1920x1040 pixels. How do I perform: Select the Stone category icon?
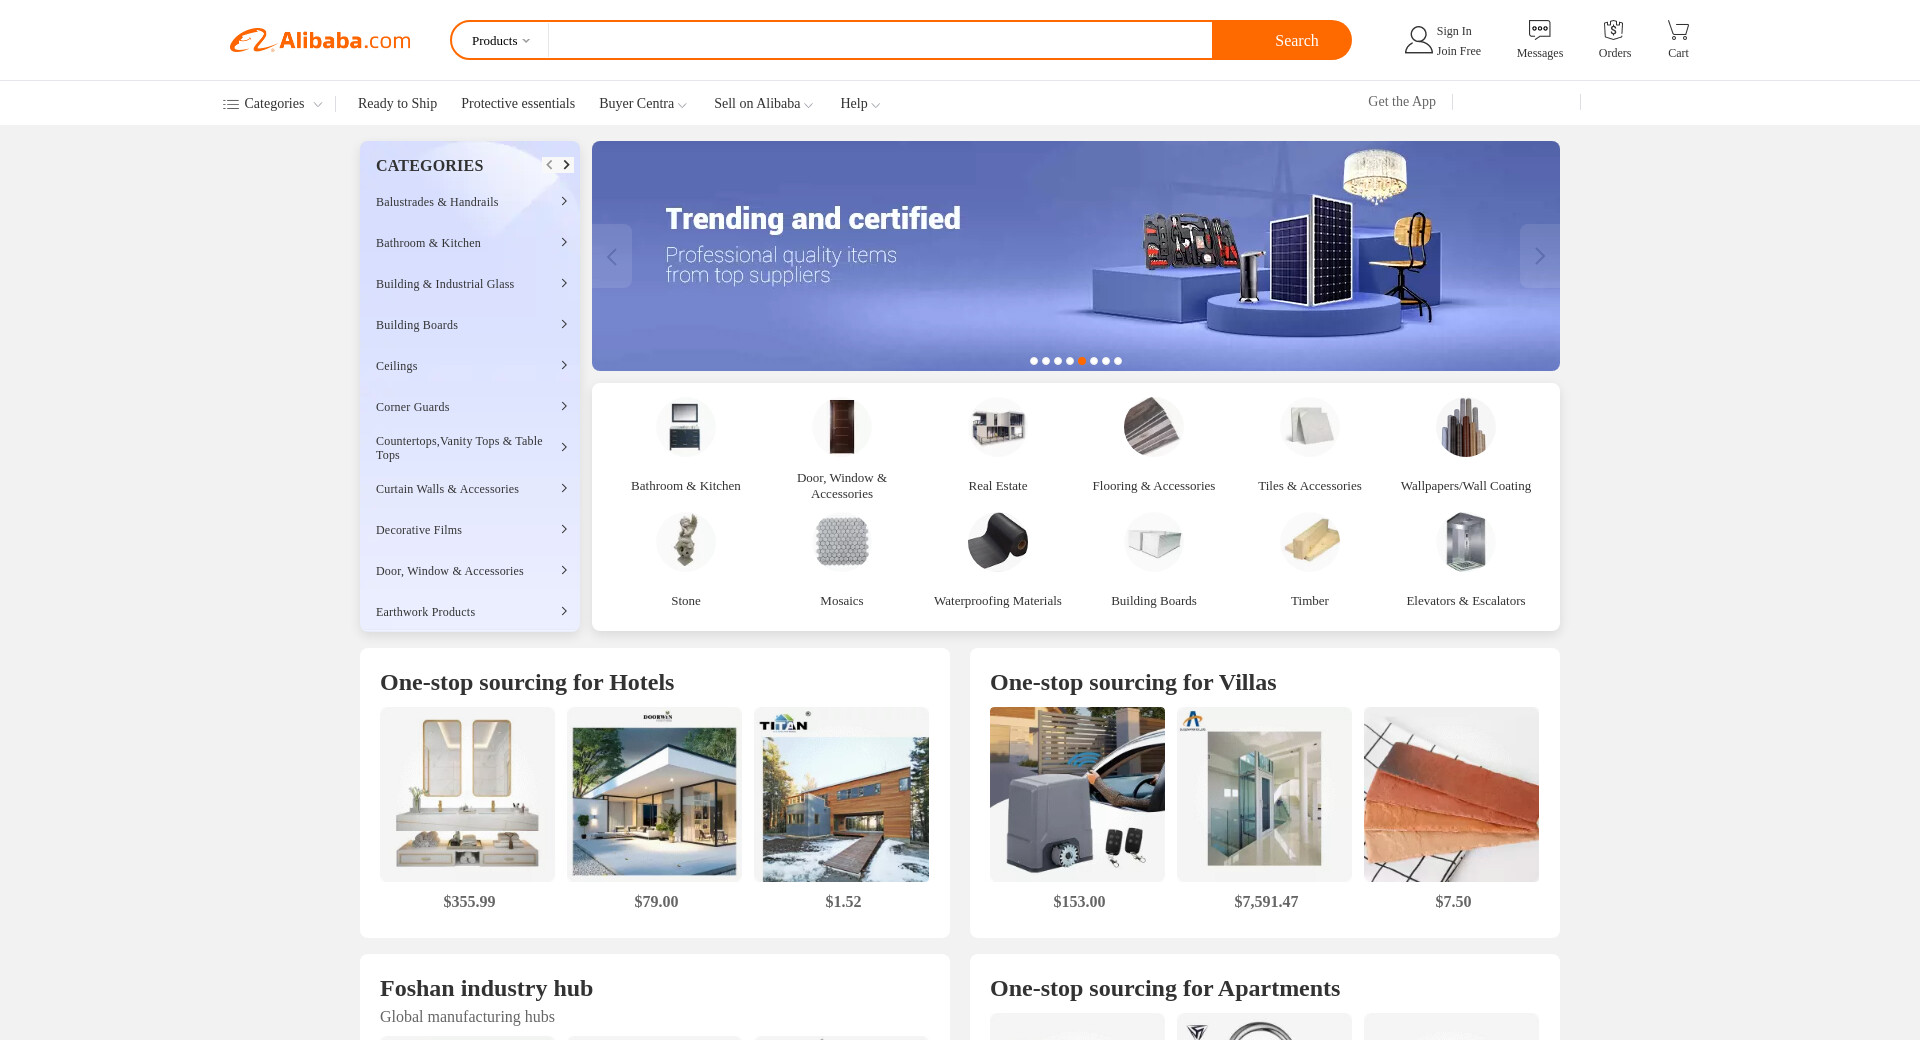pyautogui.click(x=686, y=541)
